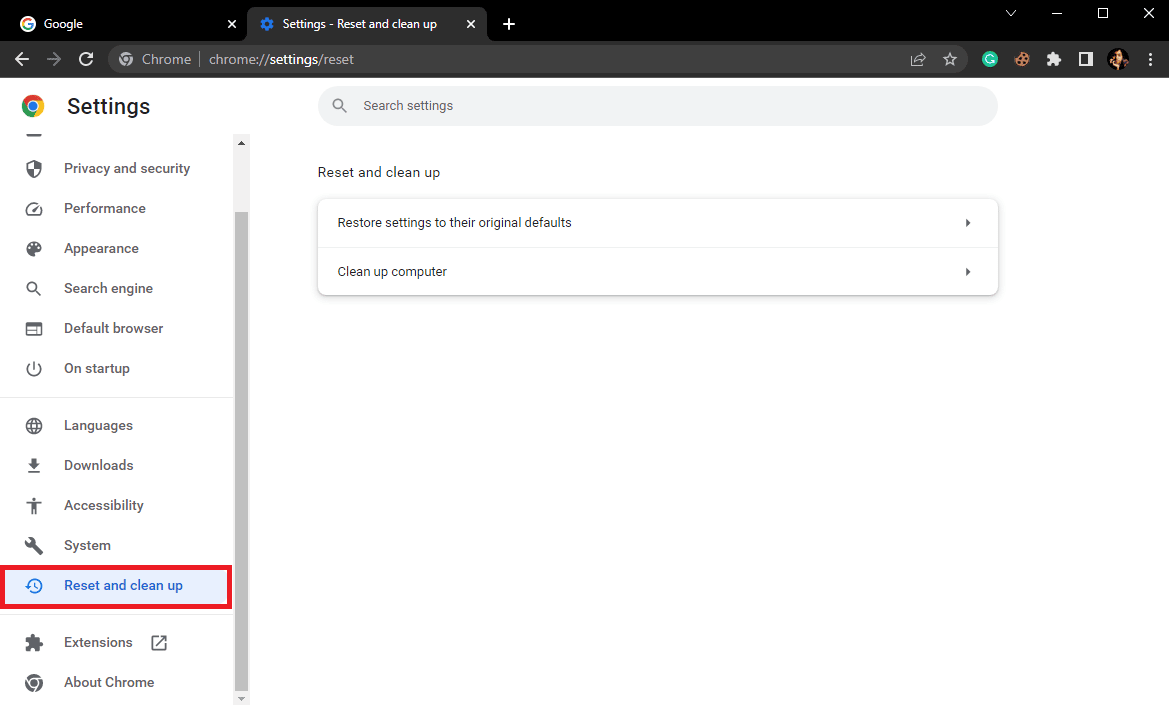Click the sidebar scrollbar thumb

(241, 452)
